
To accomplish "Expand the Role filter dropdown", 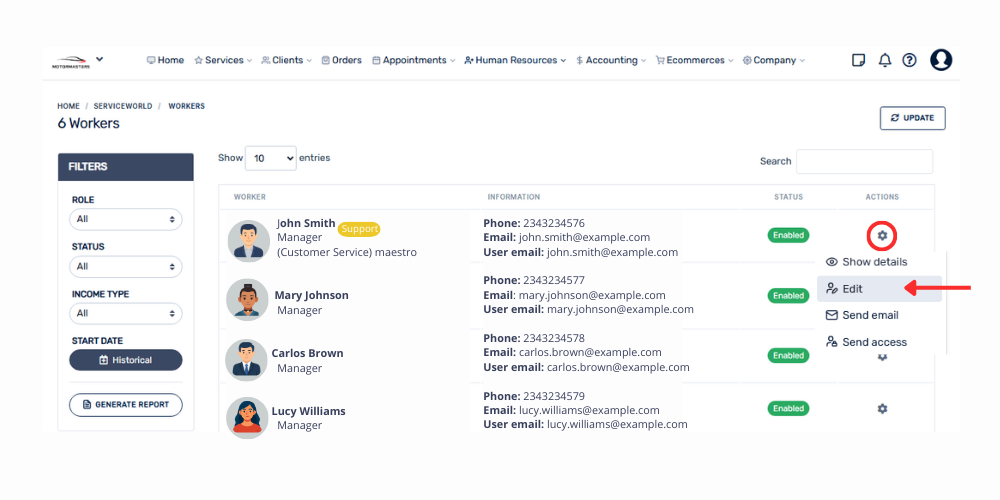I will pyautogui.click(x=125, y=219).
